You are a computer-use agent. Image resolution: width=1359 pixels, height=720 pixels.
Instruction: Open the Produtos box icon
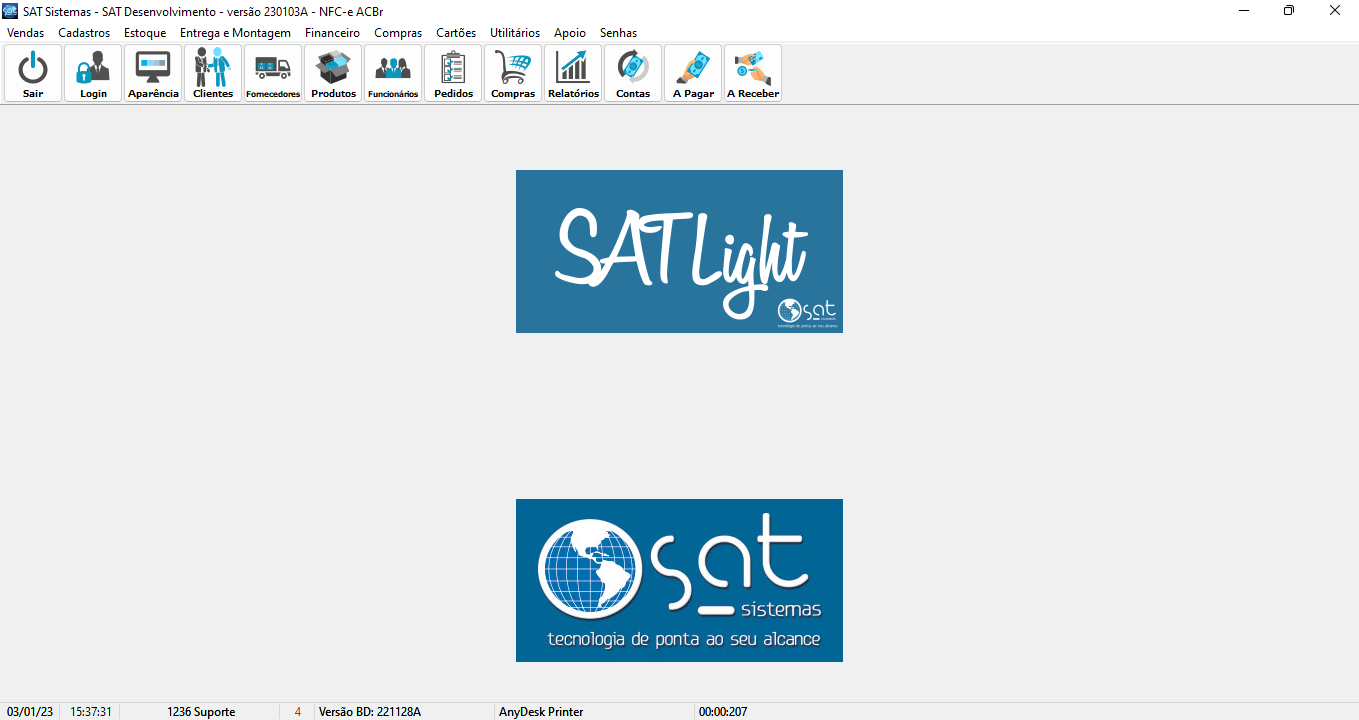coord(333,72)
